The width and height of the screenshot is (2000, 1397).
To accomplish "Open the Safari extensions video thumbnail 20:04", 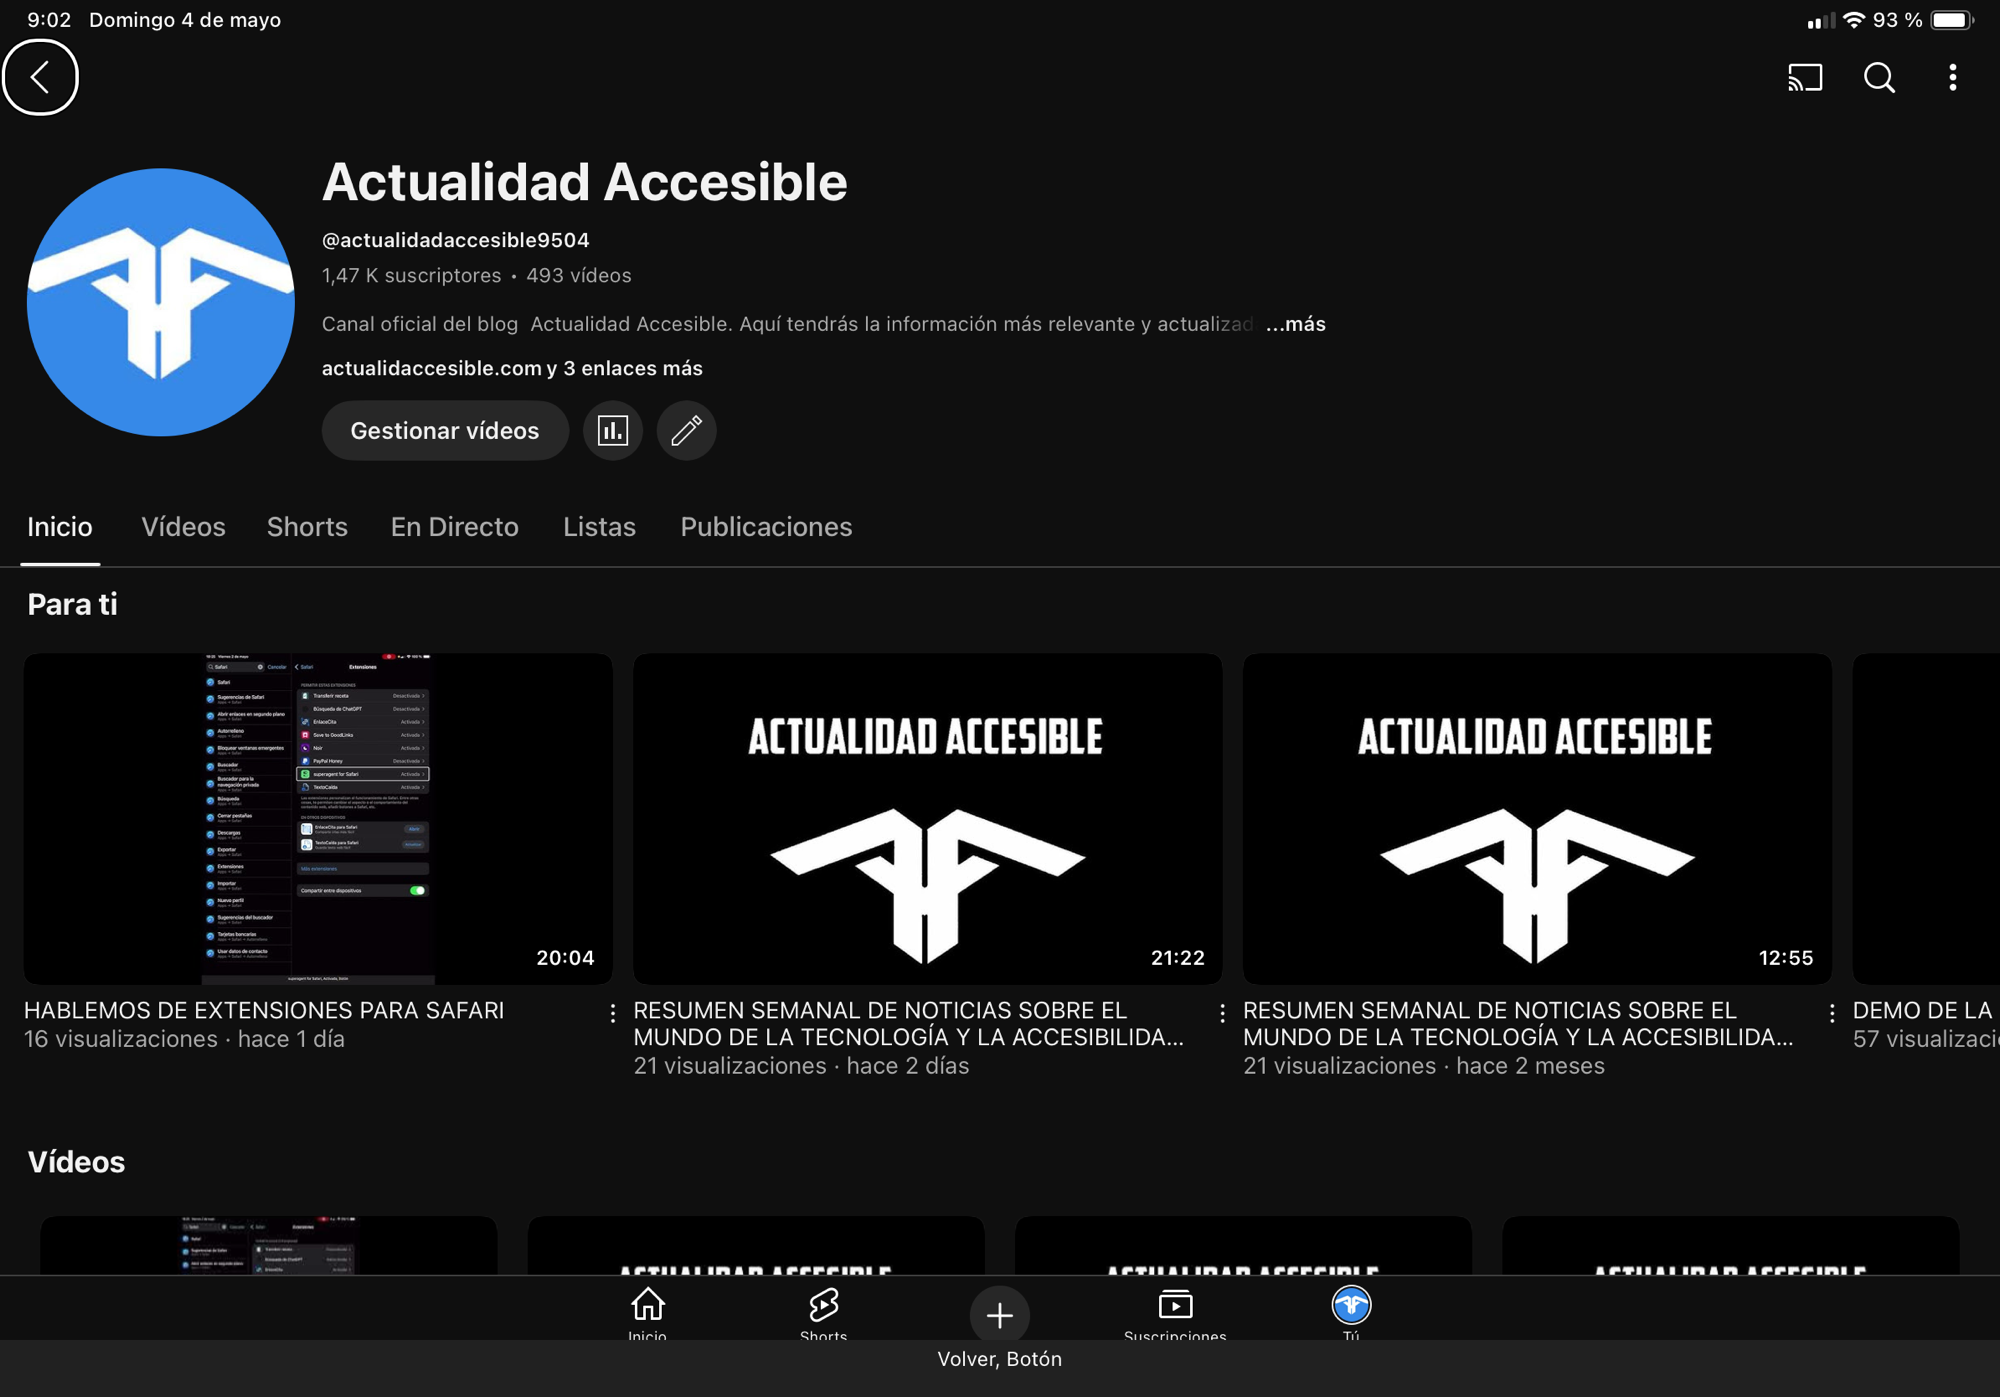I will [x=318, y=819].
